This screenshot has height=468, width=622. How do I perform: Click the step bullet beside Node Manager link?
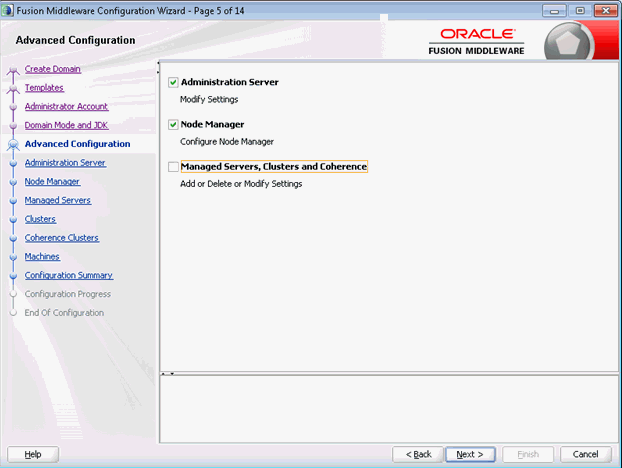point(13,182)
